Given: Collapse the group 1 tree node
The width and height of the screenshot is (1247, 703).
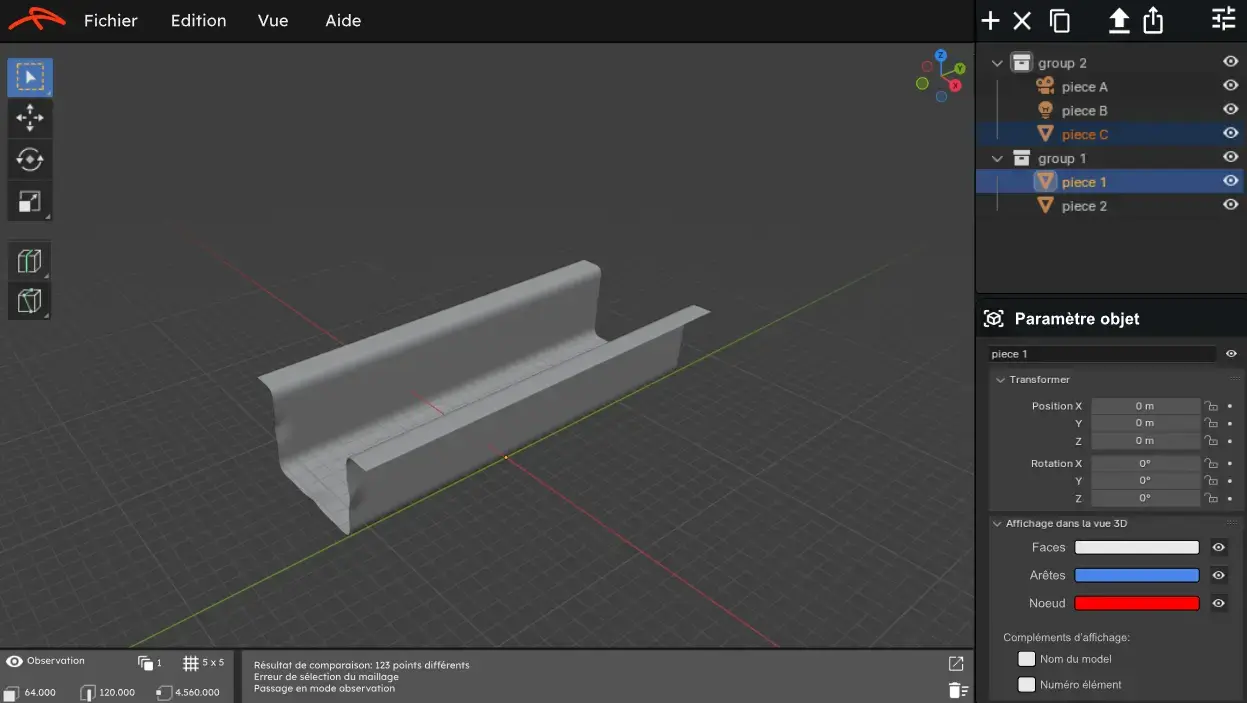Looking at the screenshot, I should click(997, 159).
